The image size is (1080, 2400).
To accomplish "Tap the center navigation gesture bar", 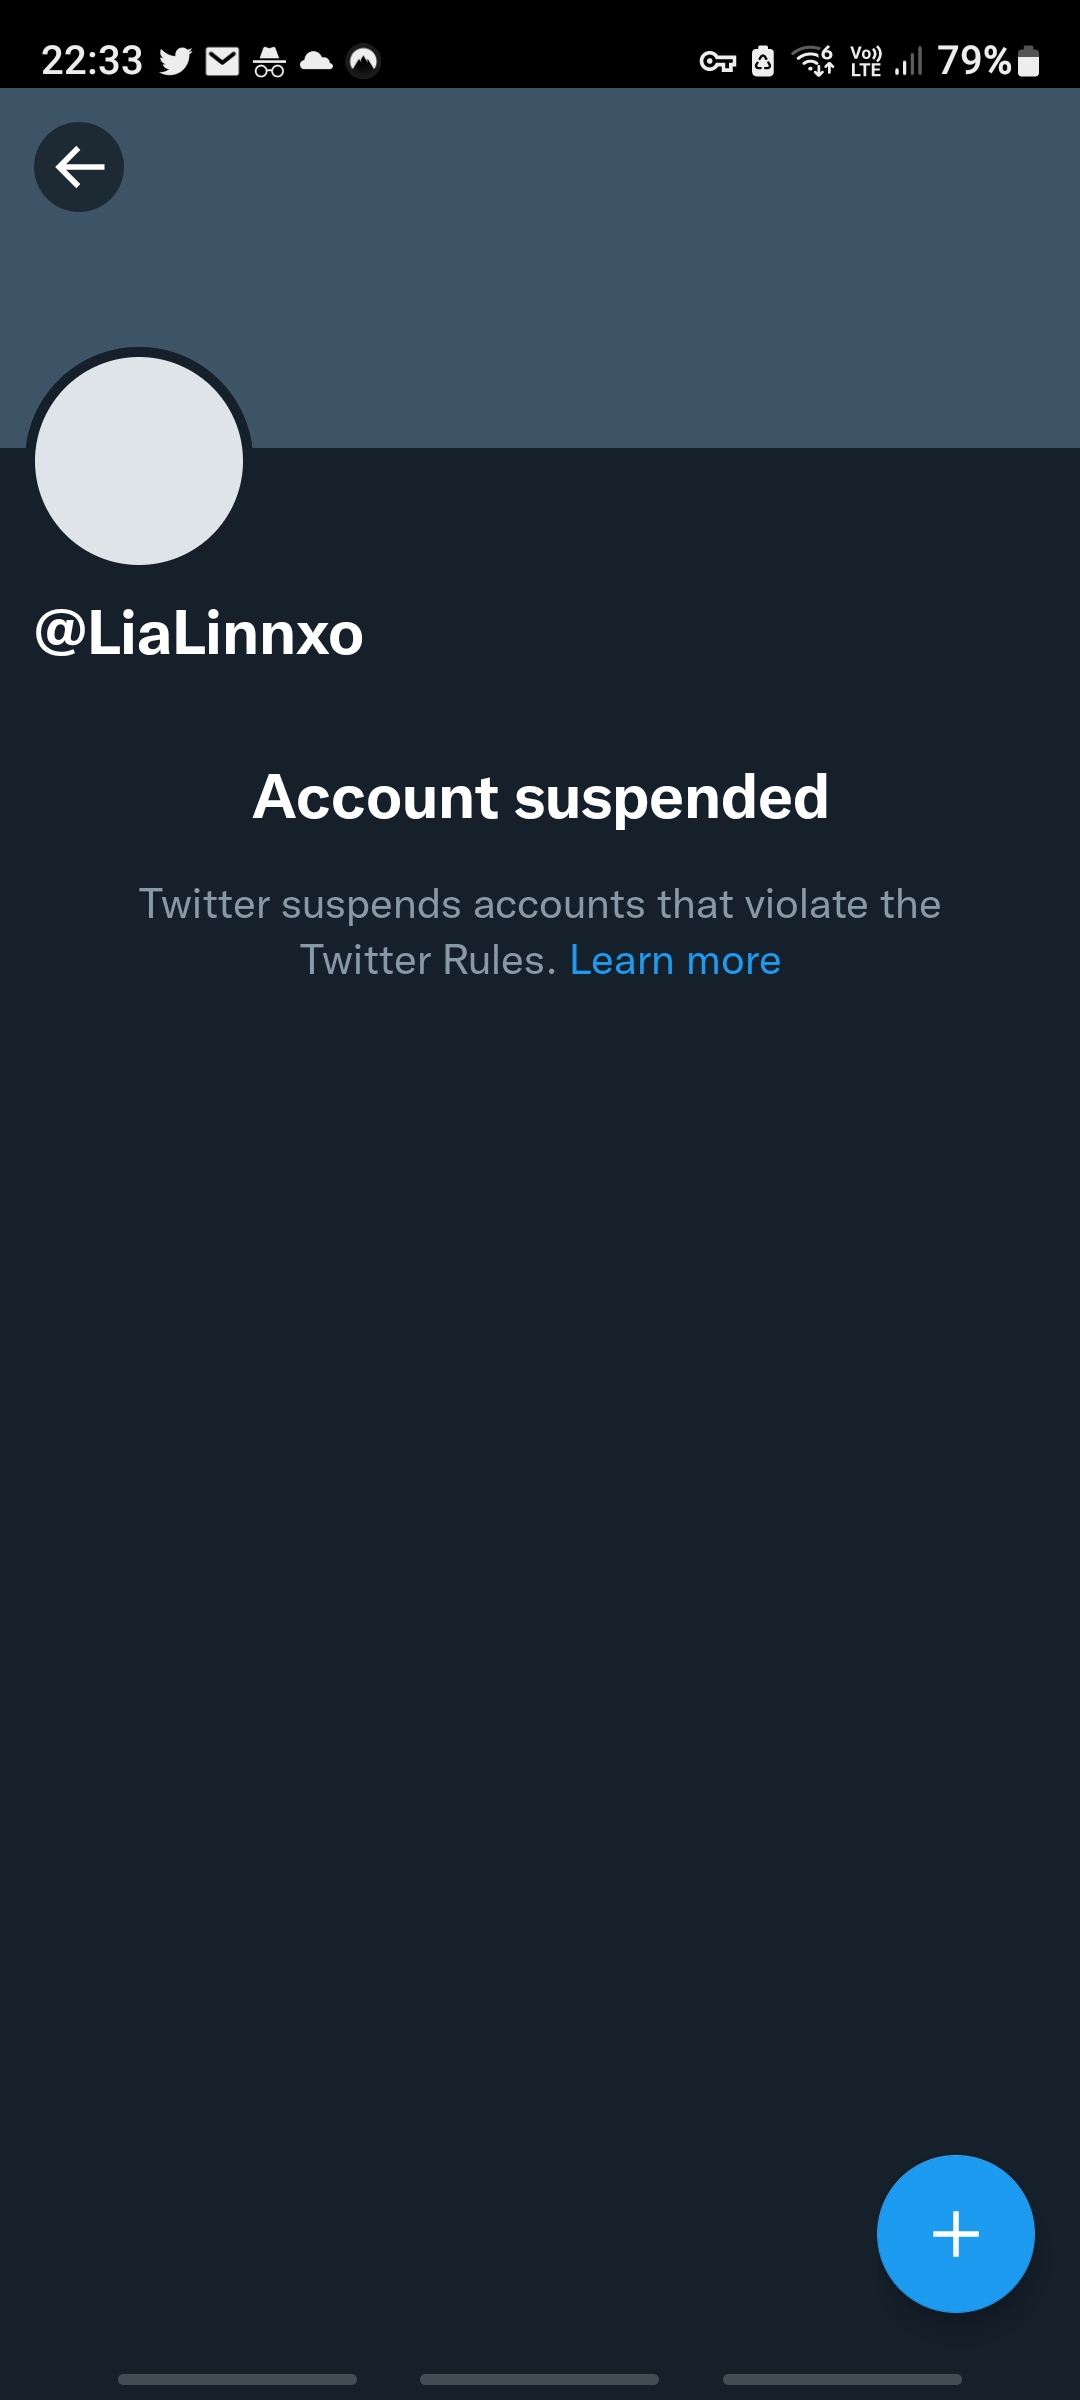I will point(539,2379).
